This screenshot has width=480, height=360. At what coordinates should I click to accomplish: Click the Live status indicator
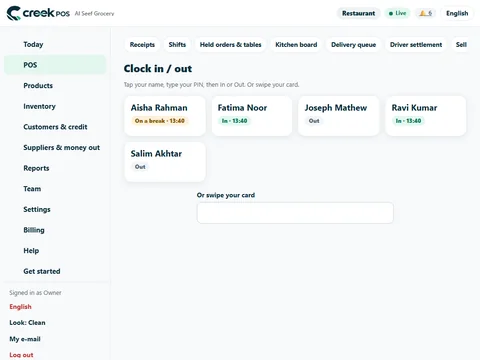(x=397, y=13)
